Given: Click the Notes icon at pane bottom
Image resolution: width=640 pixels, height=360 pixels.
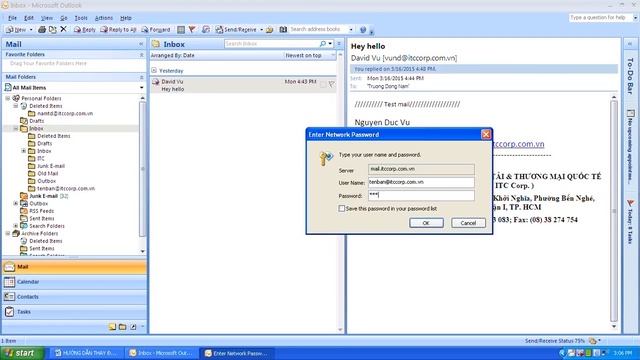Looking at the screenshot, I should pyautogui.click(x=112, y=327).
